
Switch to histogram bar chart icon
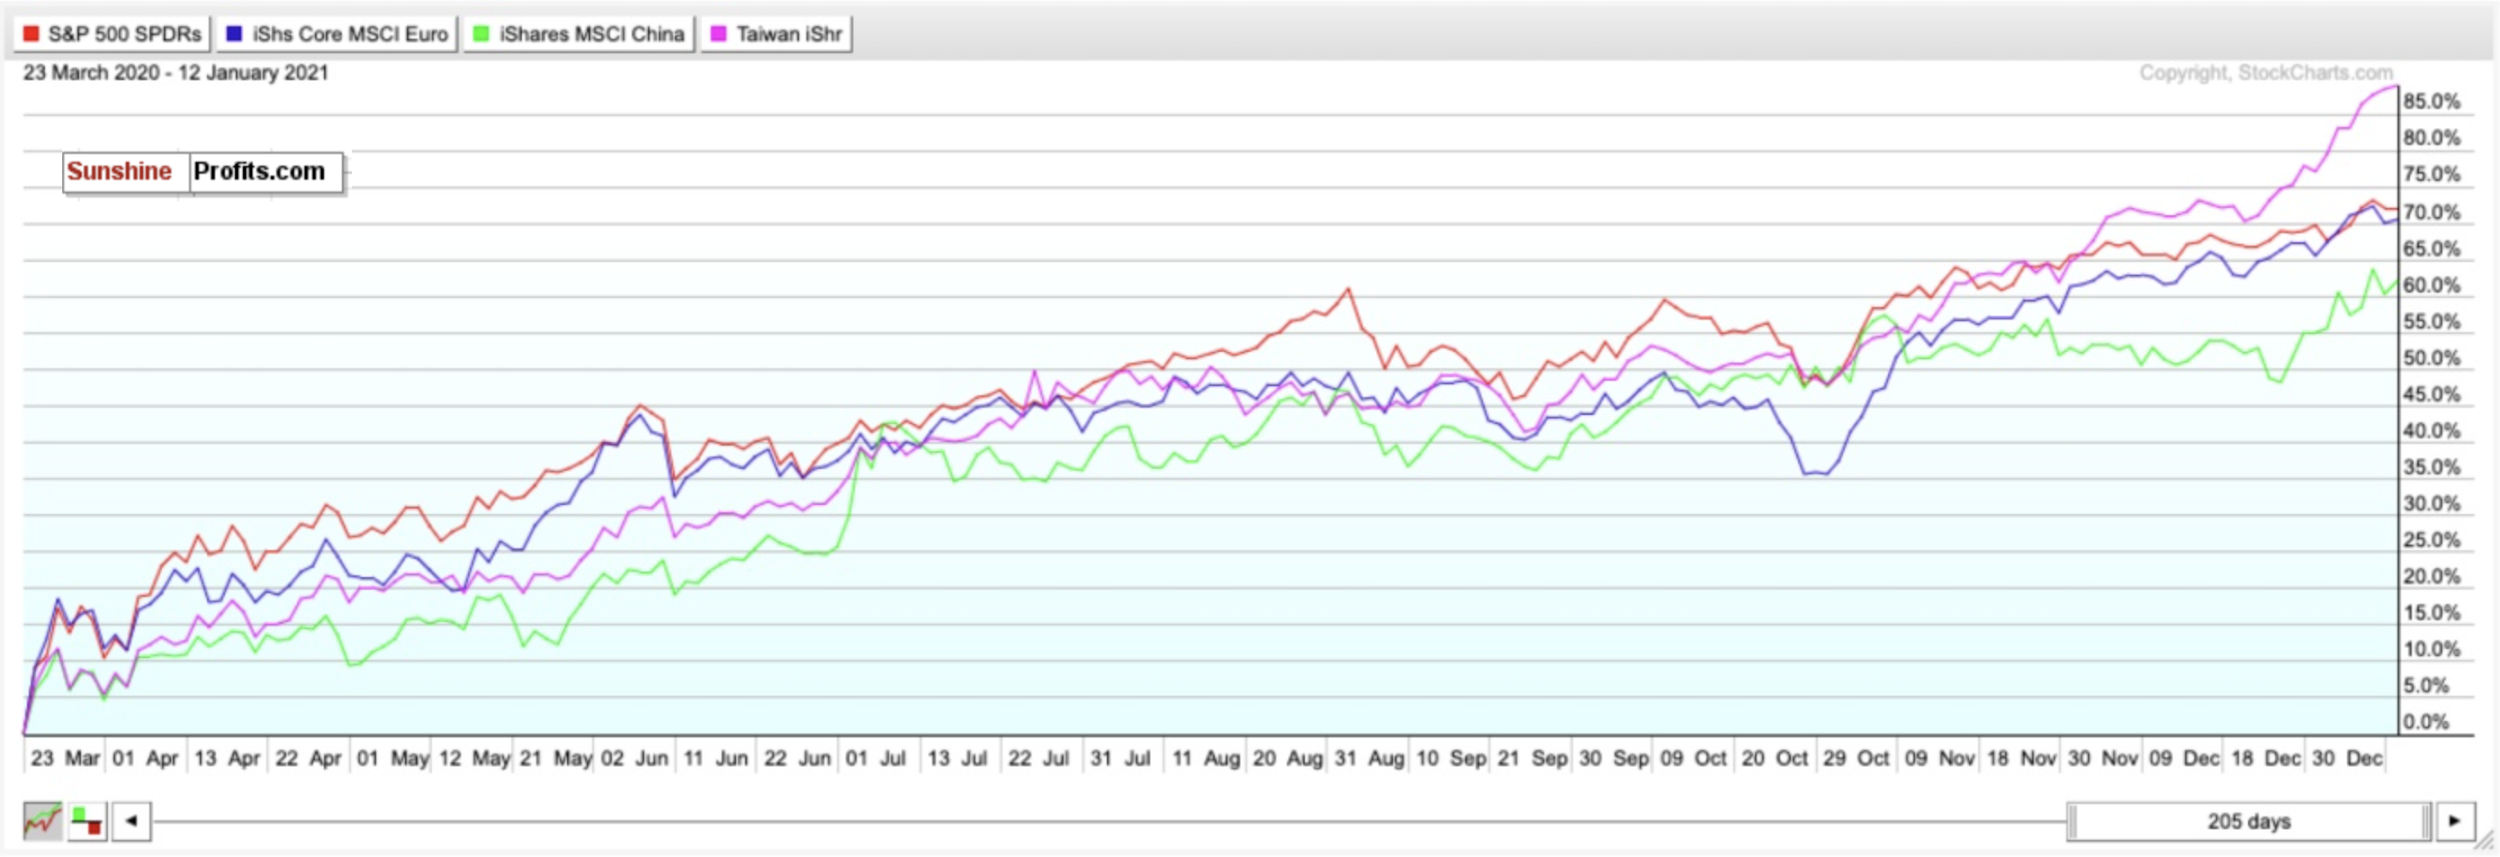(x=87, y=822)
